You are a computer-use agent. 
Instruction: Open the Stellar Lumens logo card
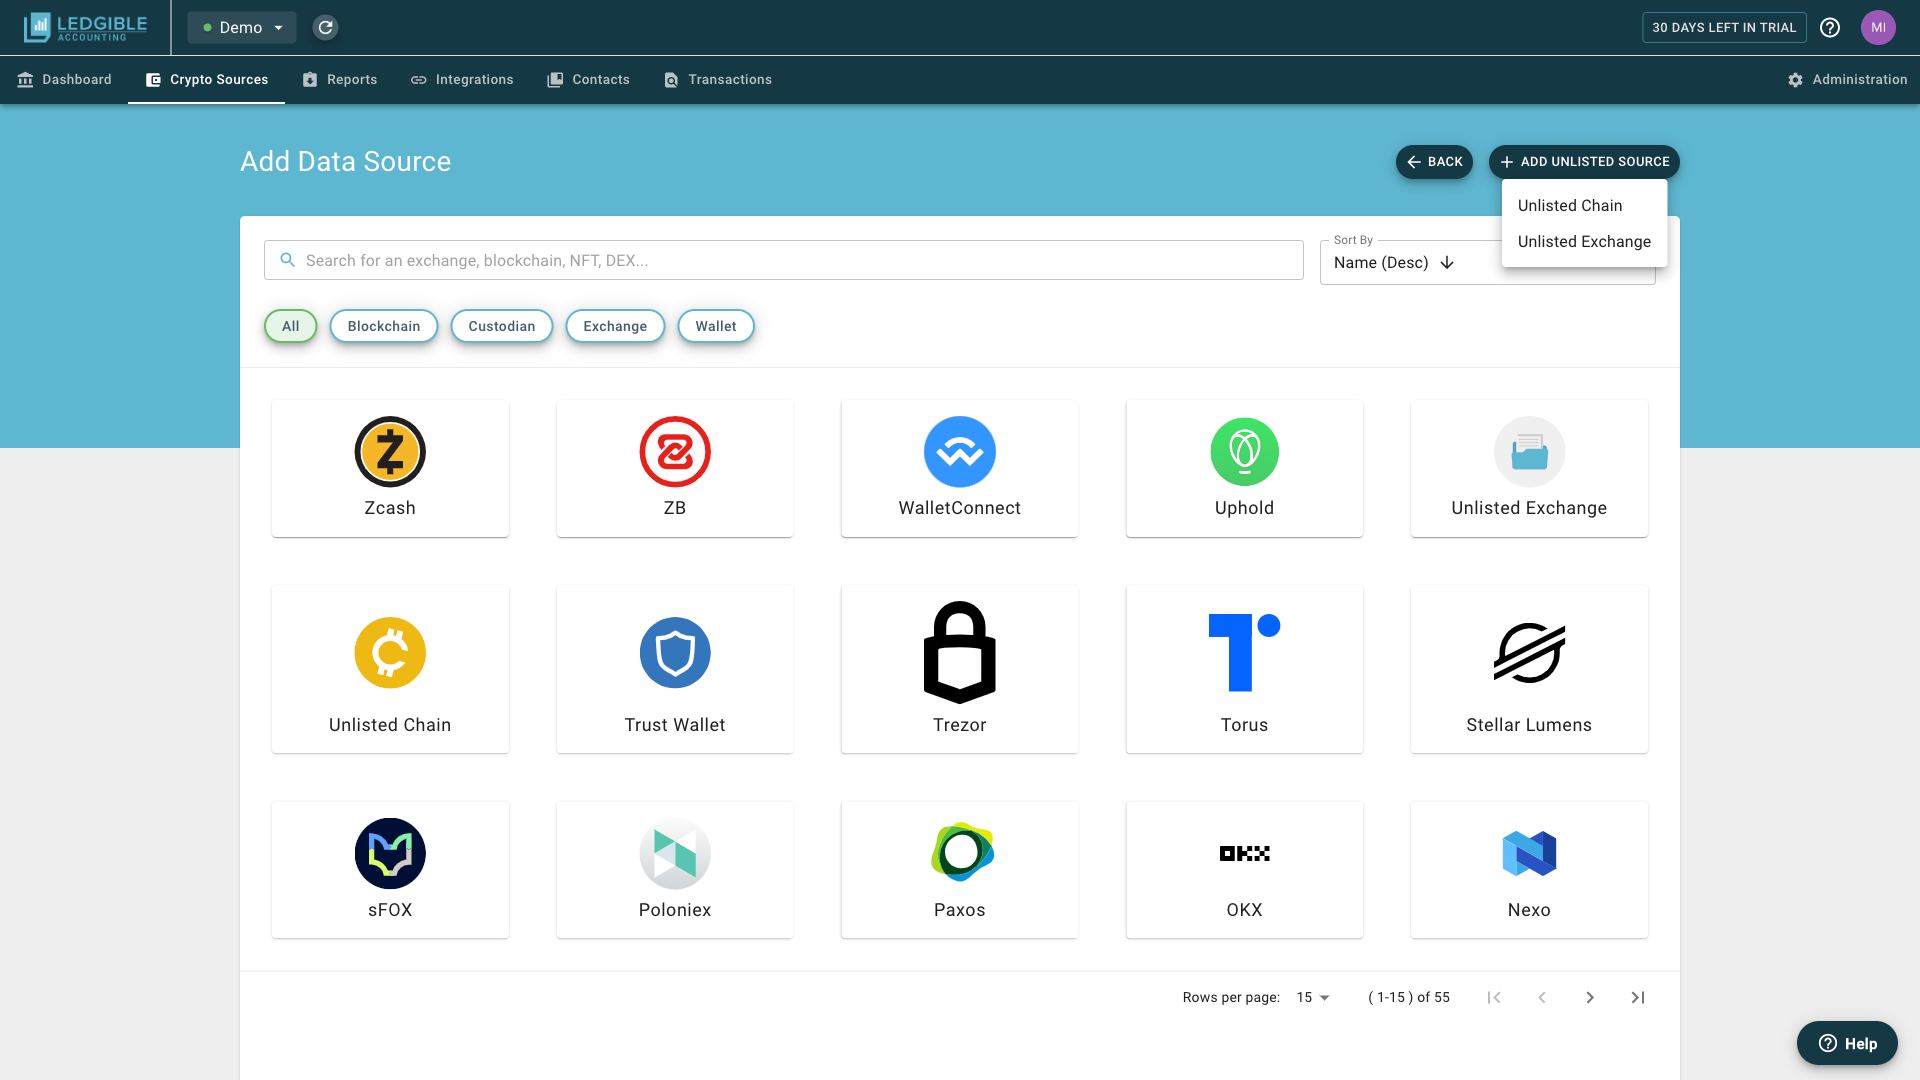tap(1529, 669)
